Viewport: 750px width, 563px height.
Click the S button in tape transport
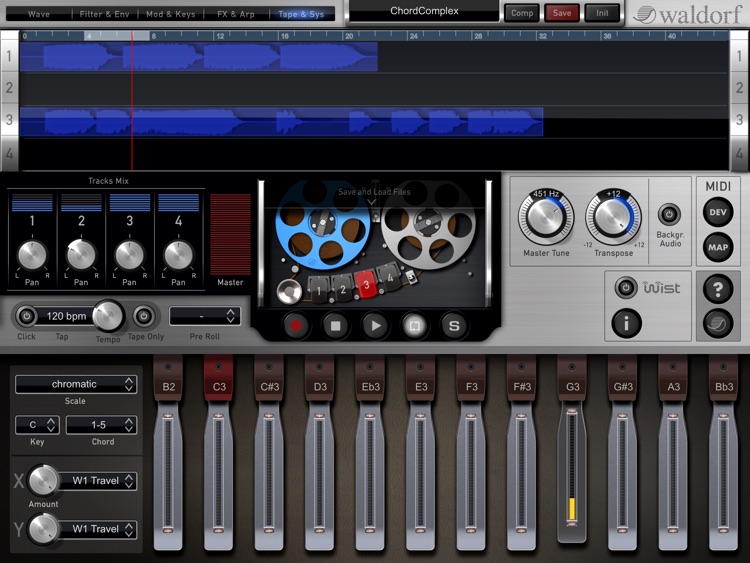point(453,325)
